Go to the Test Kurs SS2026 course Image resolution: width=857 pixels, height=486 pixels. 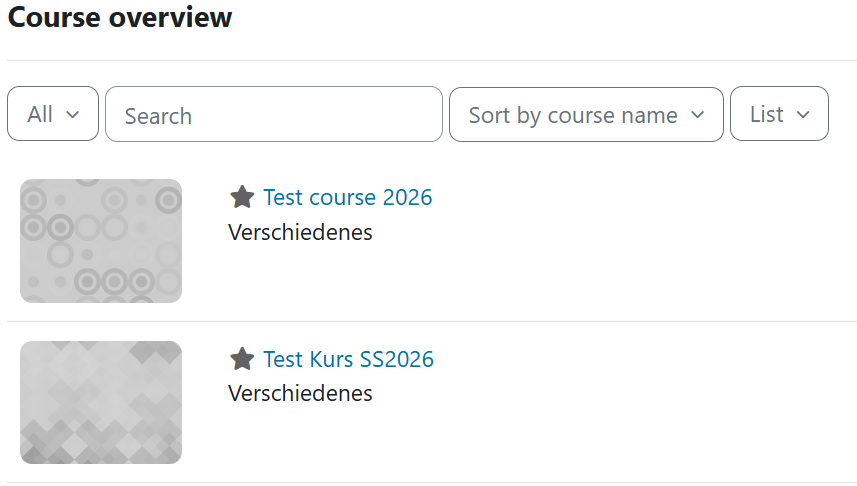pos(348,359)
